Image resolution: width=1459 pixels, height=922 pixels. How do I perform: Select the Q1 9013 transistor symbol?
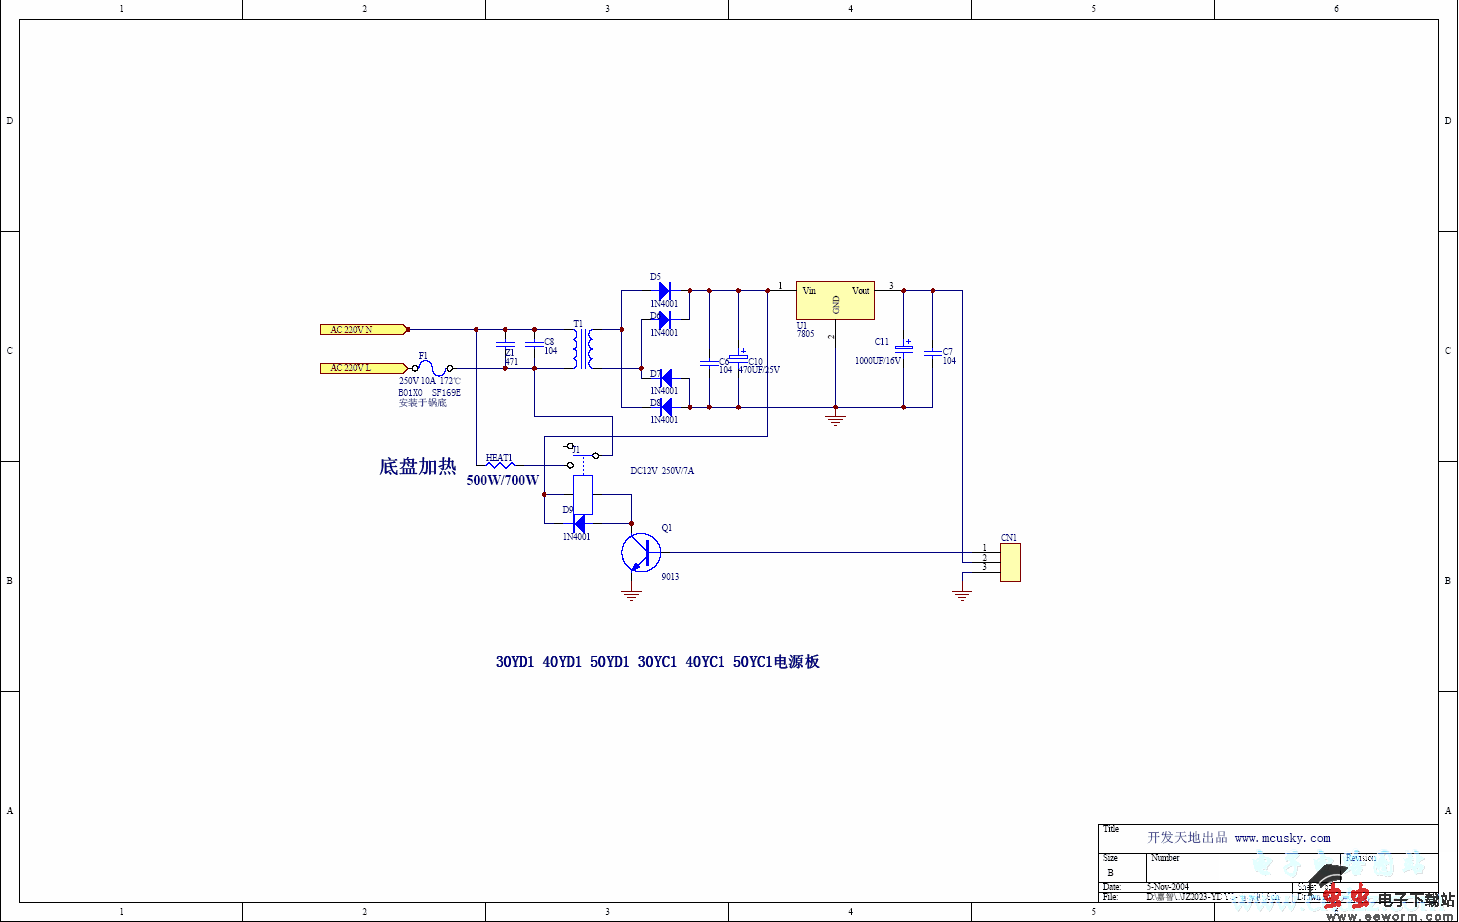pyautogui.click(x=641, y=552)
